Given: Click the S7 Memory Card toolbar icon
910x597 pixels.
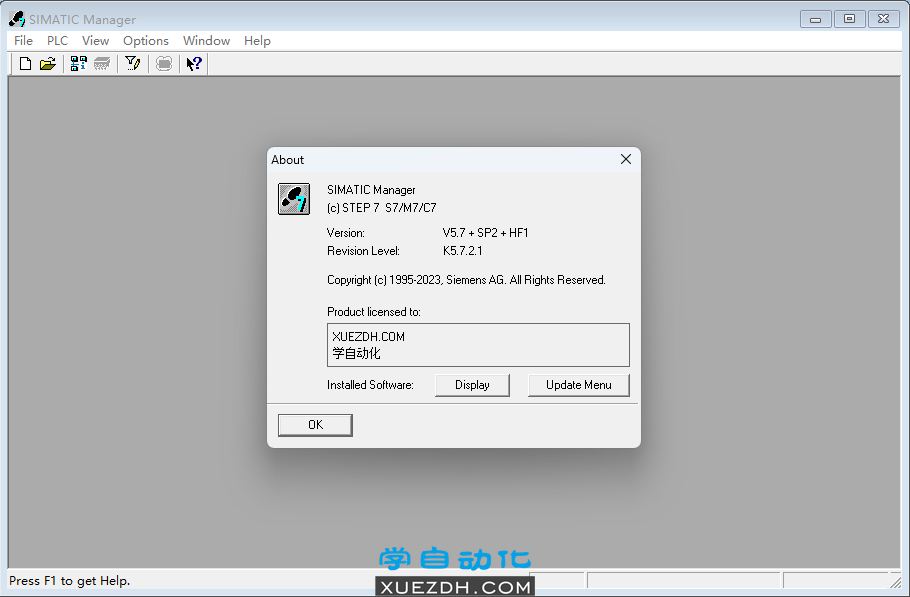Looking at the screenshot, I should tap(102, 63).
